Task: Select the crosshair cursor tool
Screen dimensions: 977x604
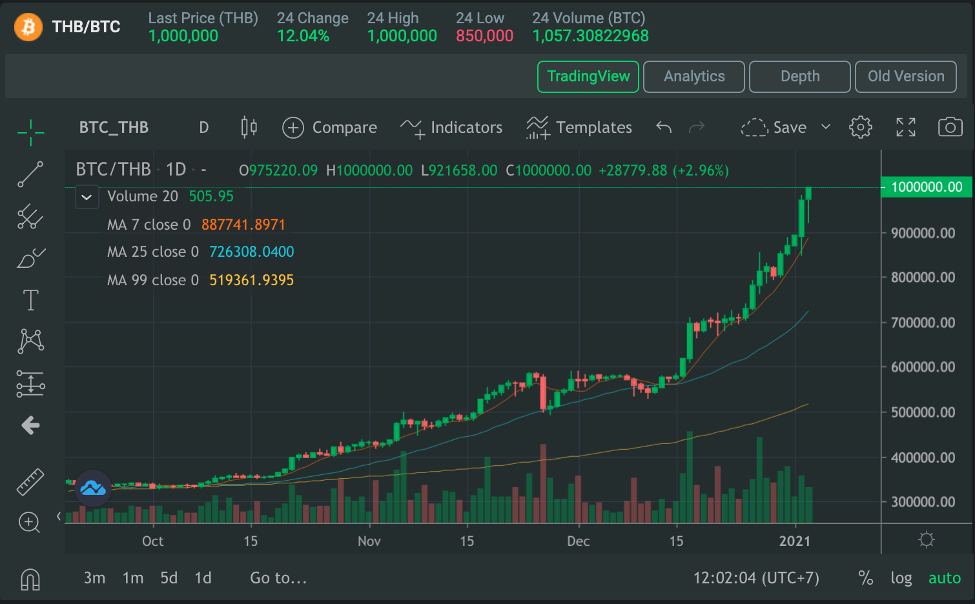Action: (31, 130)
